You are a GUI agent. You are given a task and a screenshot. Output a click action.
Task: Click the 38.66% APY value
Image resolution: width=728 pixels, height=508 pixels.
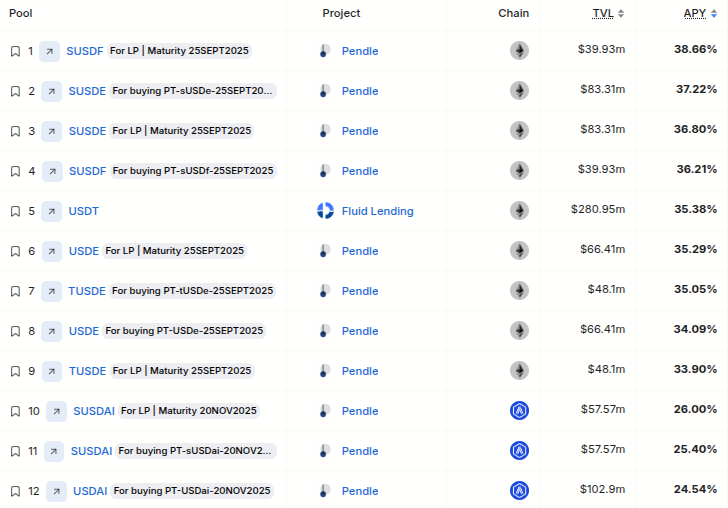[x=696, y=49]
